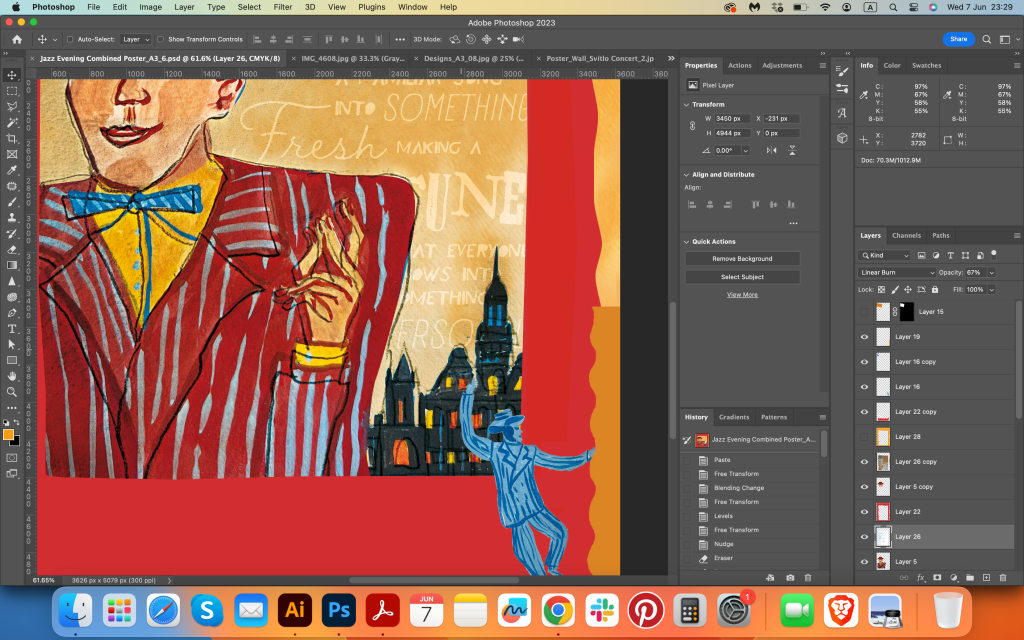Delete layer using Layers panel trash icon
Viewport: 1024px width, 640px height.
pos(1002,577)
